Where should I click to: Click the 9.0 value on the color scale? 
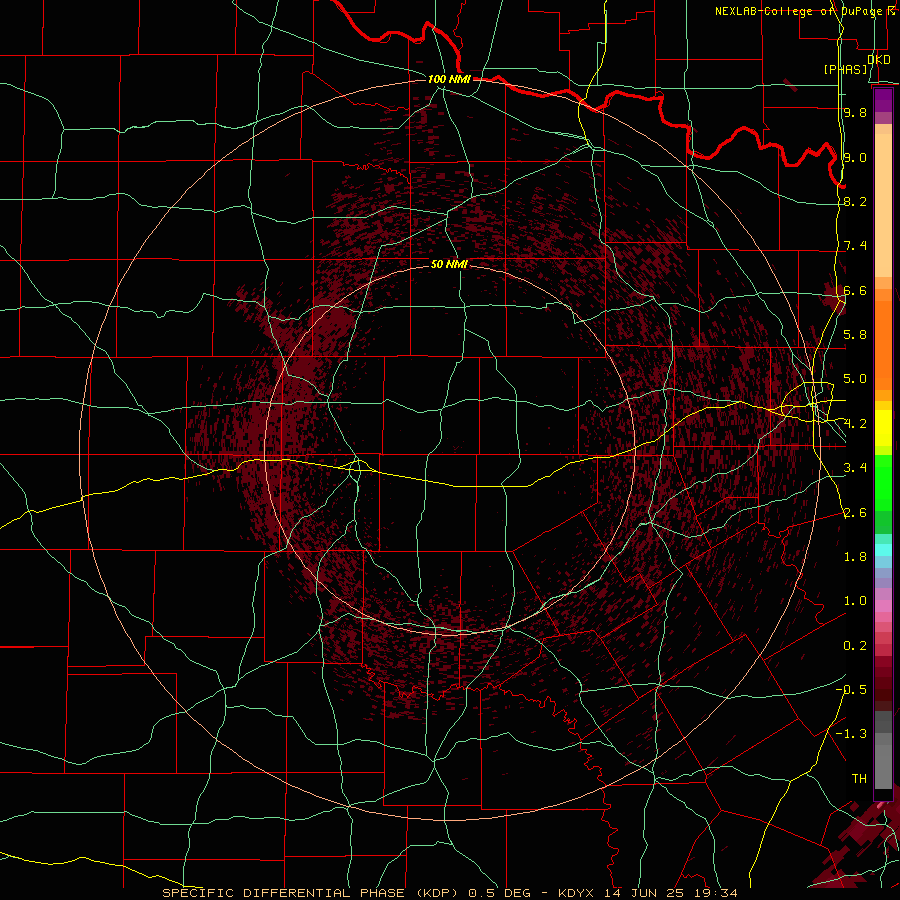click(x=855, y=157)
